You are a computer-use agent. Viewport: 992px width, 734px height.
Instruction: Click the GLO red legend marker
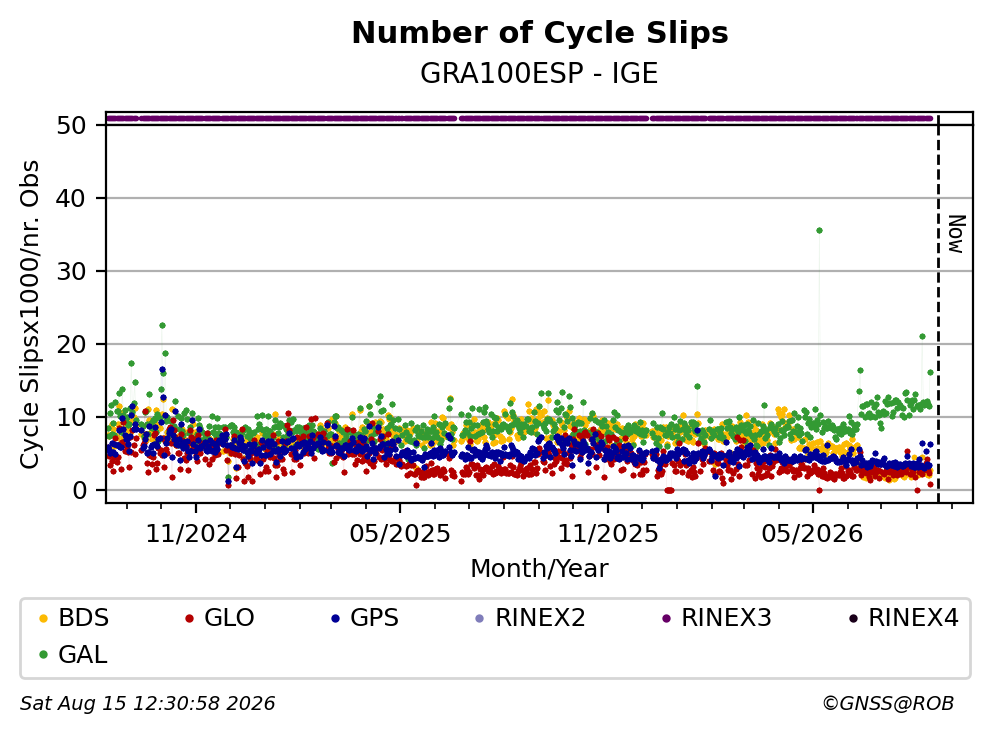(x=189, y=618)
